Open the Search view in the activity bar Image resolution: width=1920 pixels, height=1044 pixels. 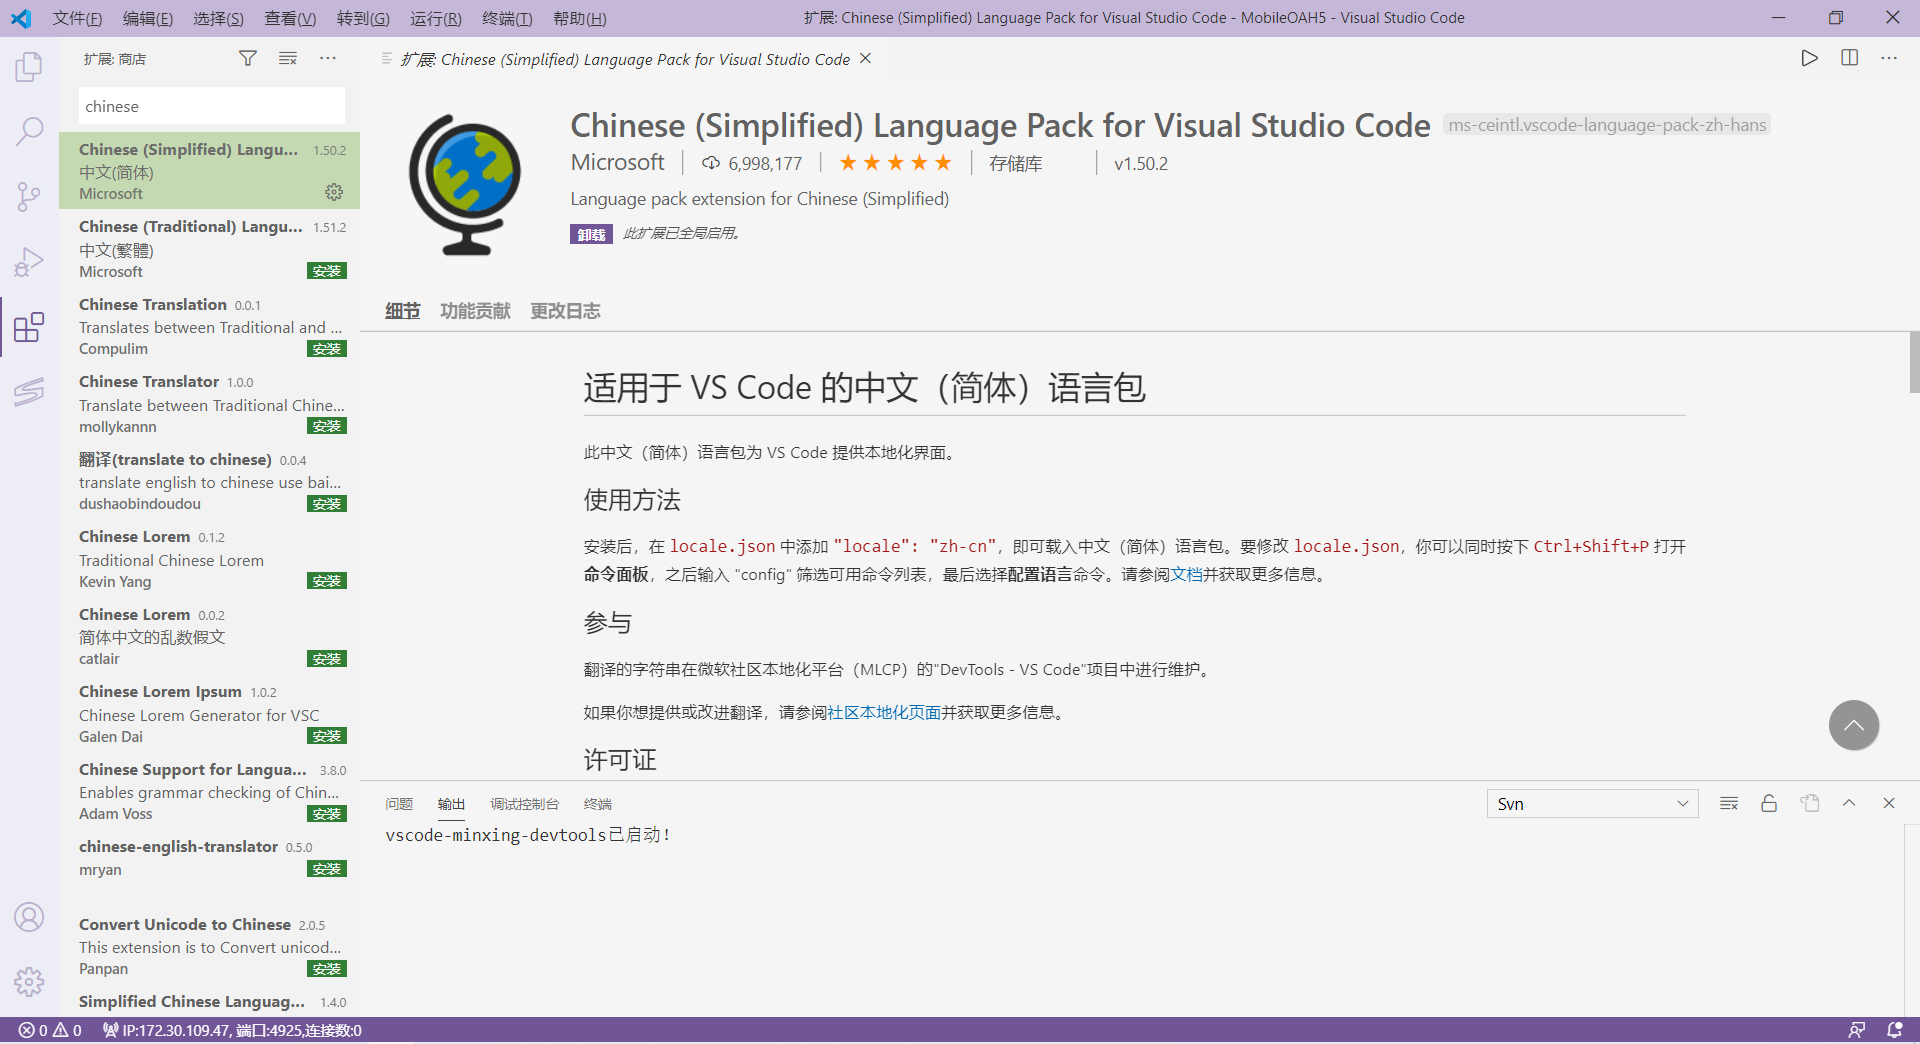coord(29,131)
